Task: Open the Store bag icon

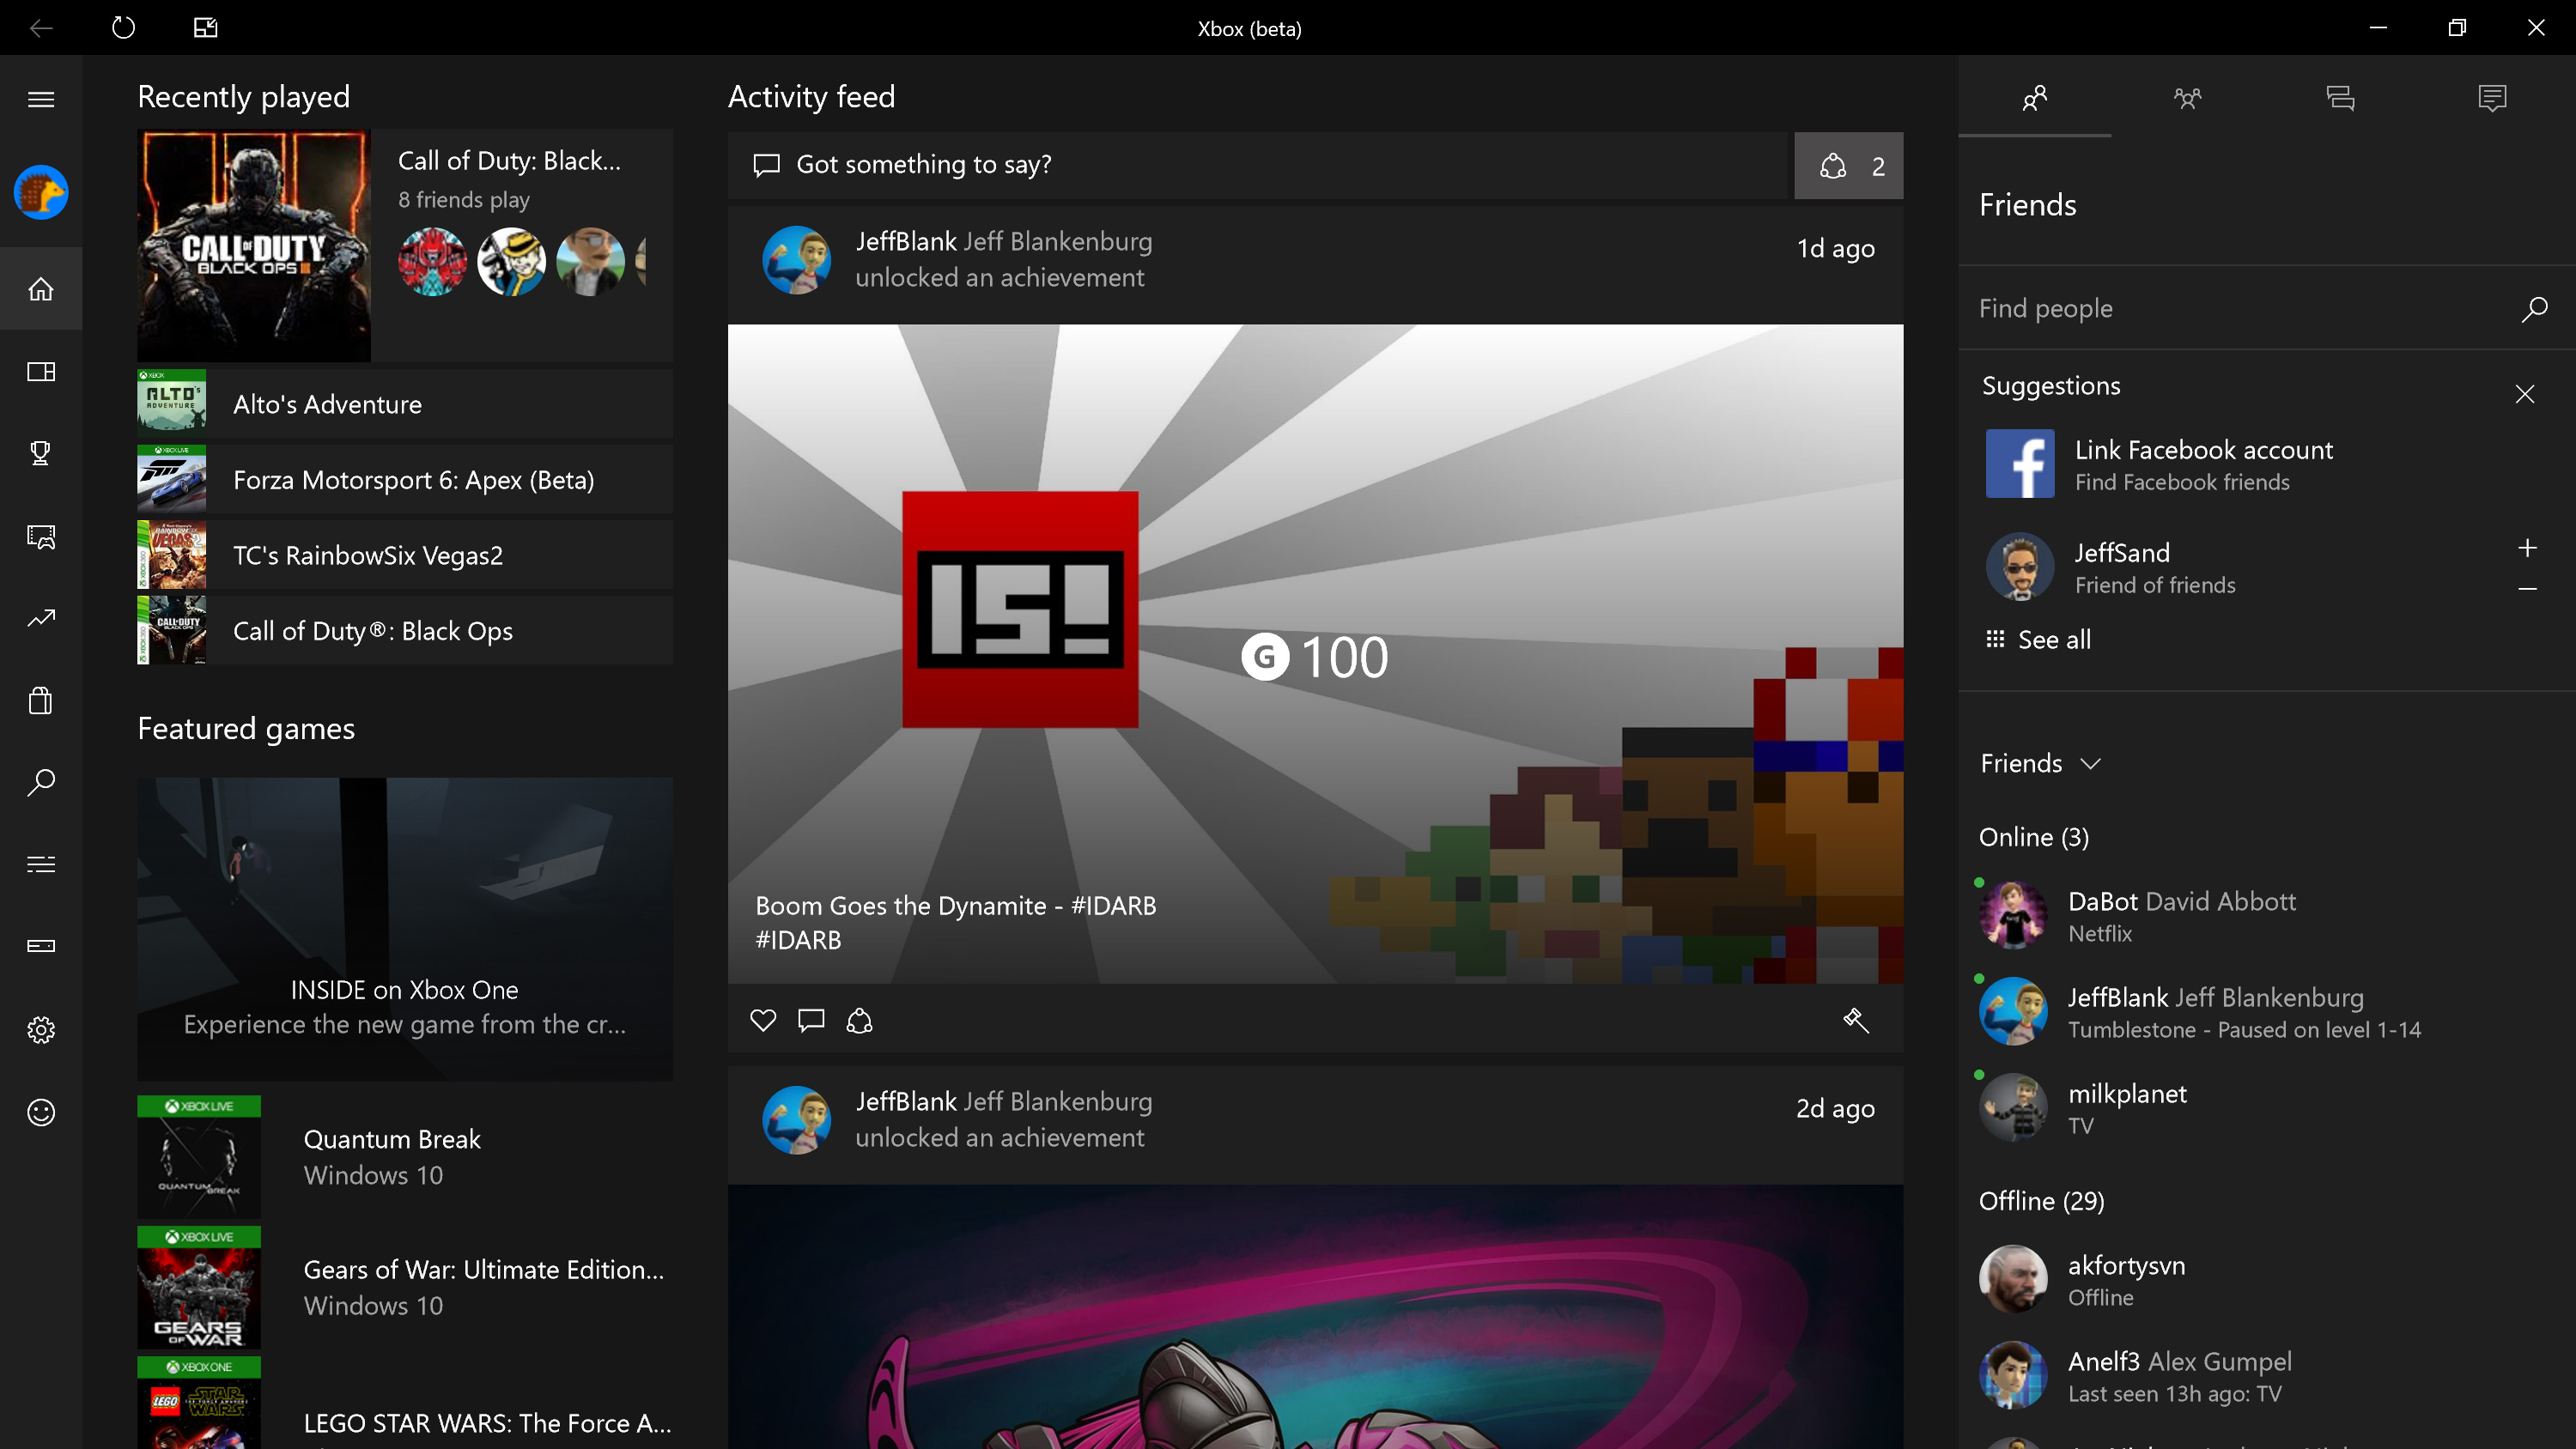Action: [41, 700]
